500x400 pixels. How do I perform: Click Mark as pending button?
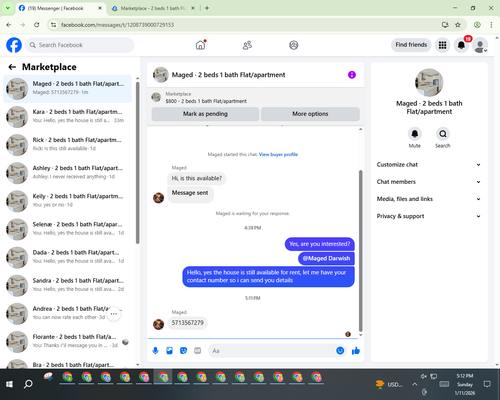coord(205,114)
